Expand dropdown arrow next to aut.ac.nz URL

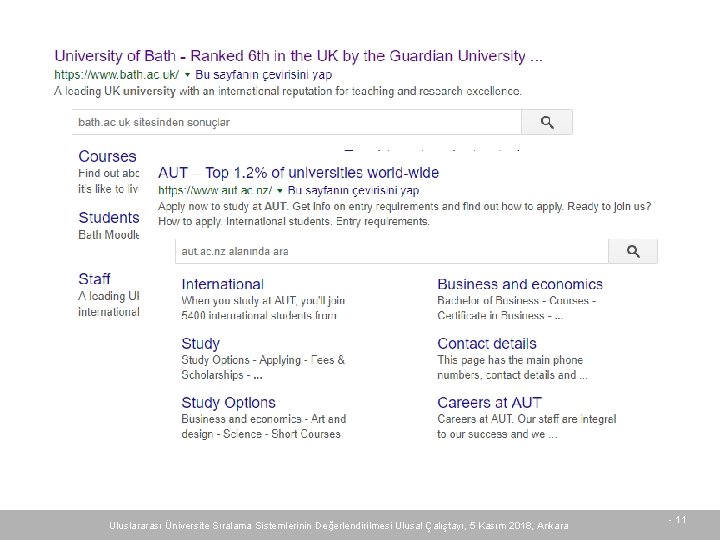click(x=280, y=191)
